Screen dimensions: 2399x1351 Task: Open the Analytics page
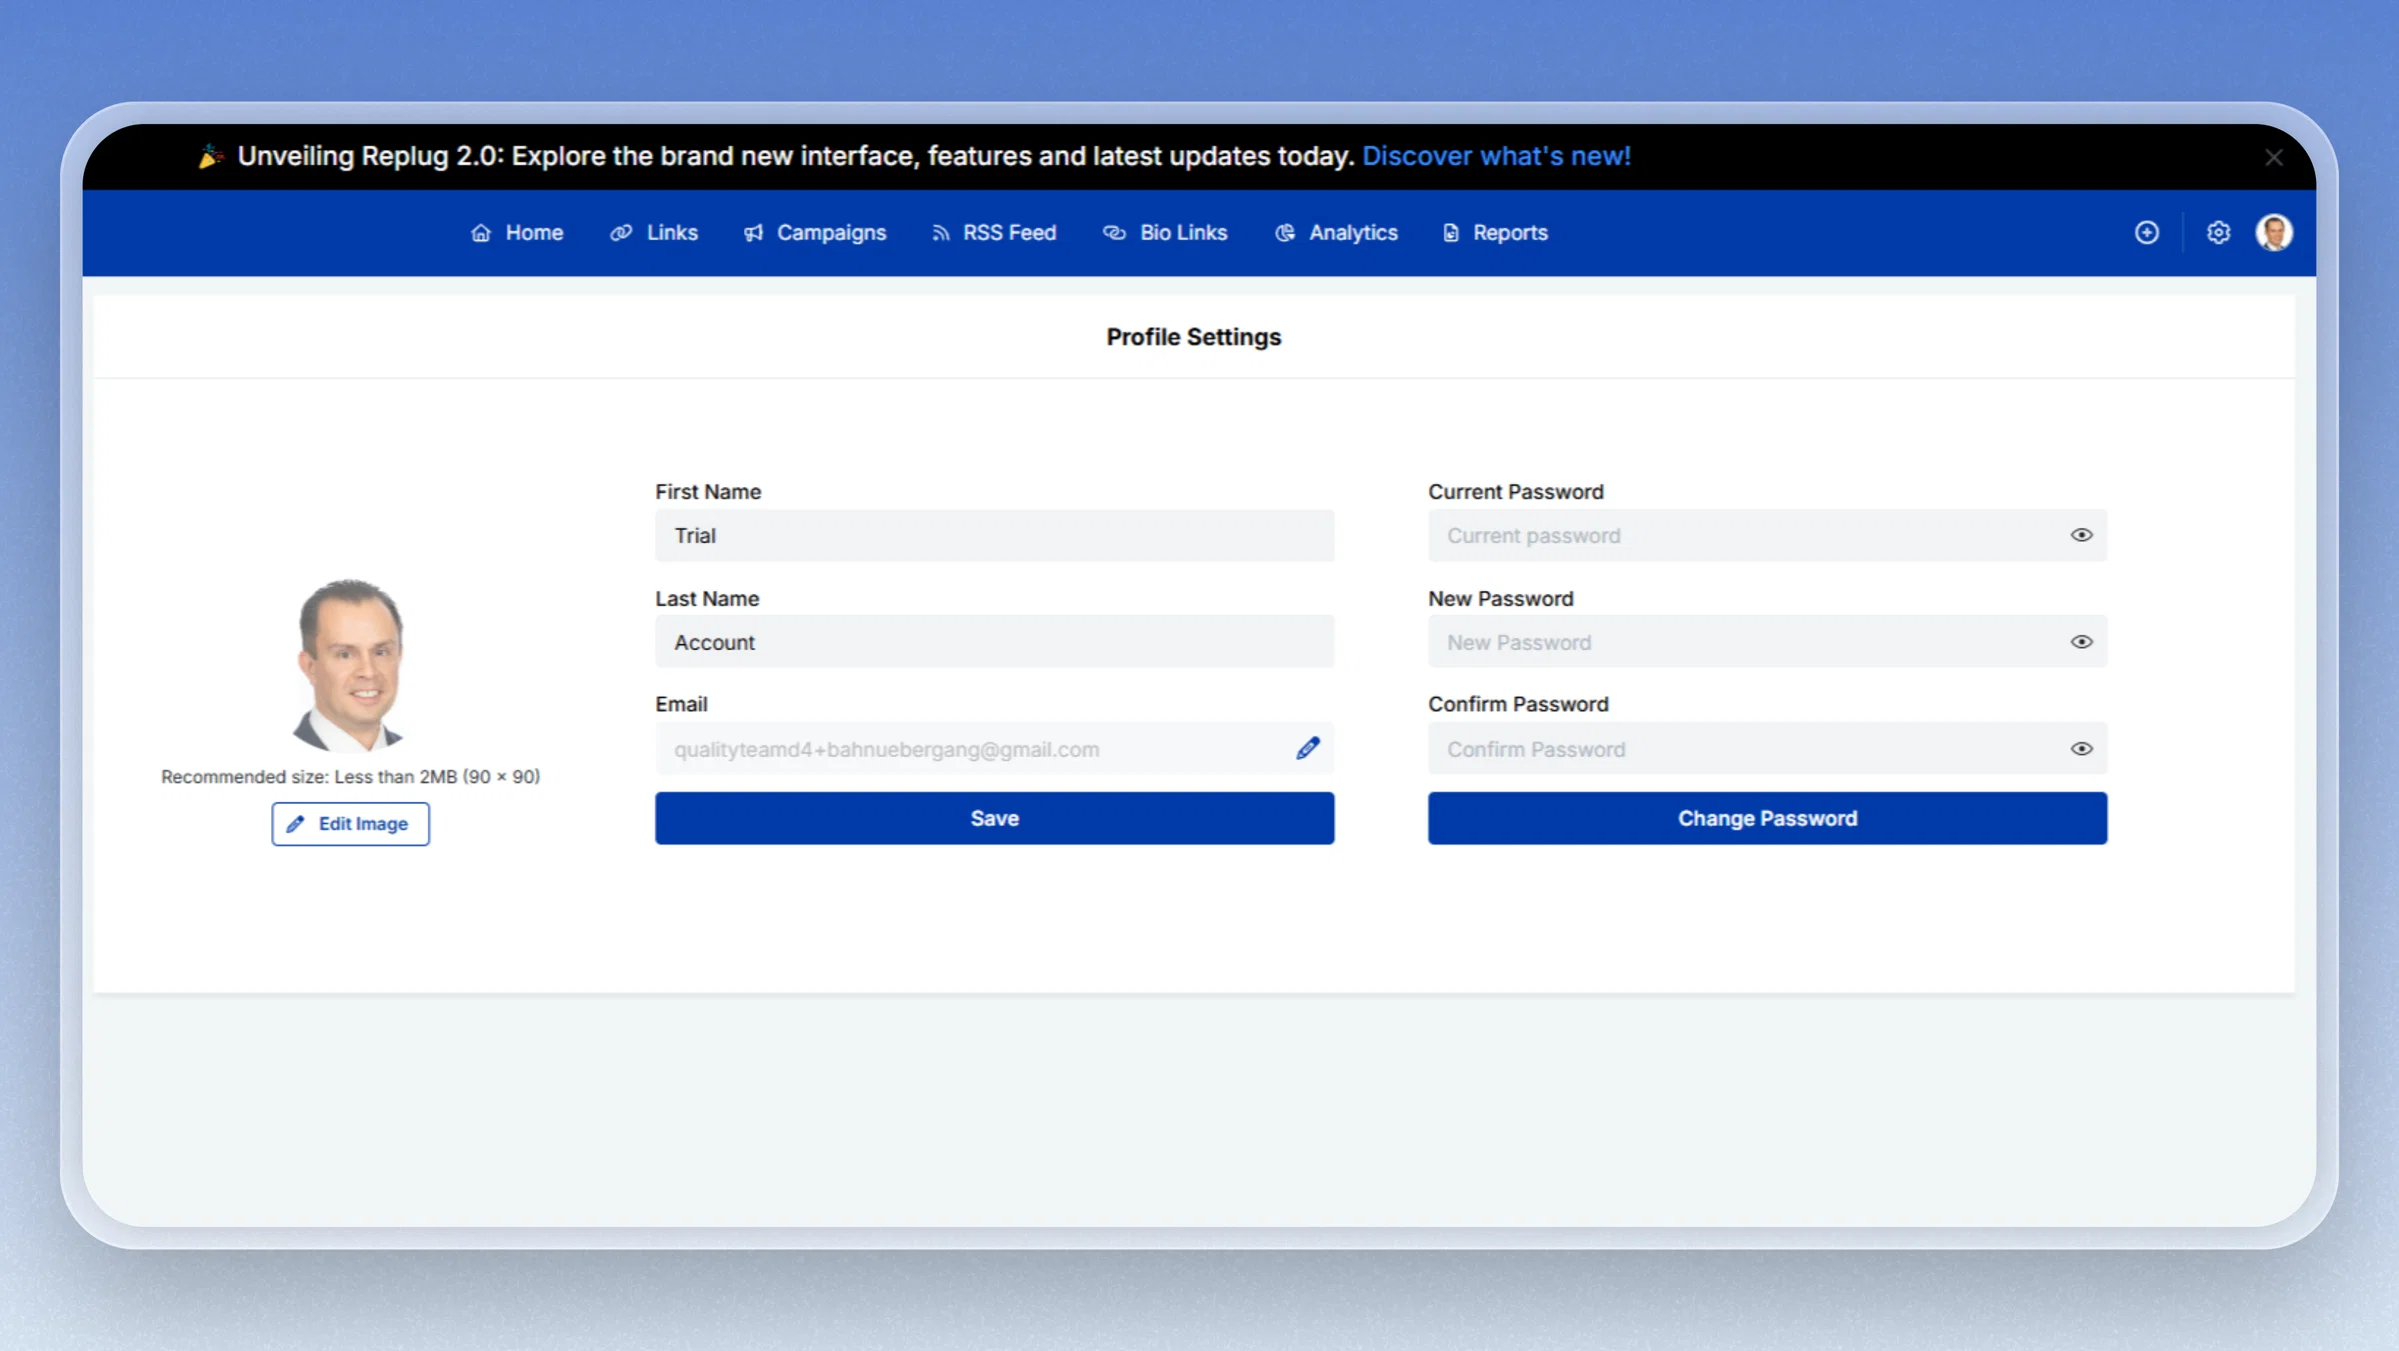point(1336,233)
